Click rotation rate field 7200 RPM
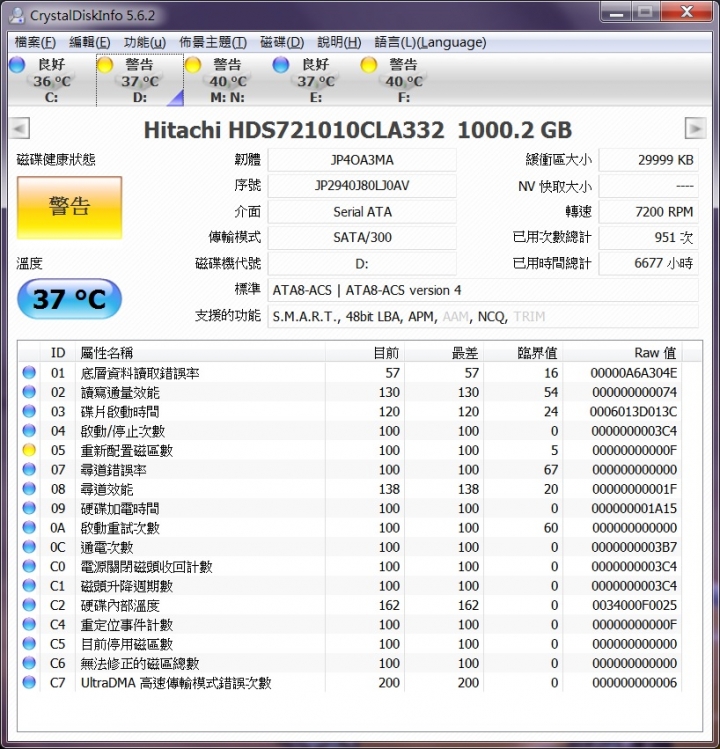The height and width of the screenshot is (749, 720). tap(648, 212)
